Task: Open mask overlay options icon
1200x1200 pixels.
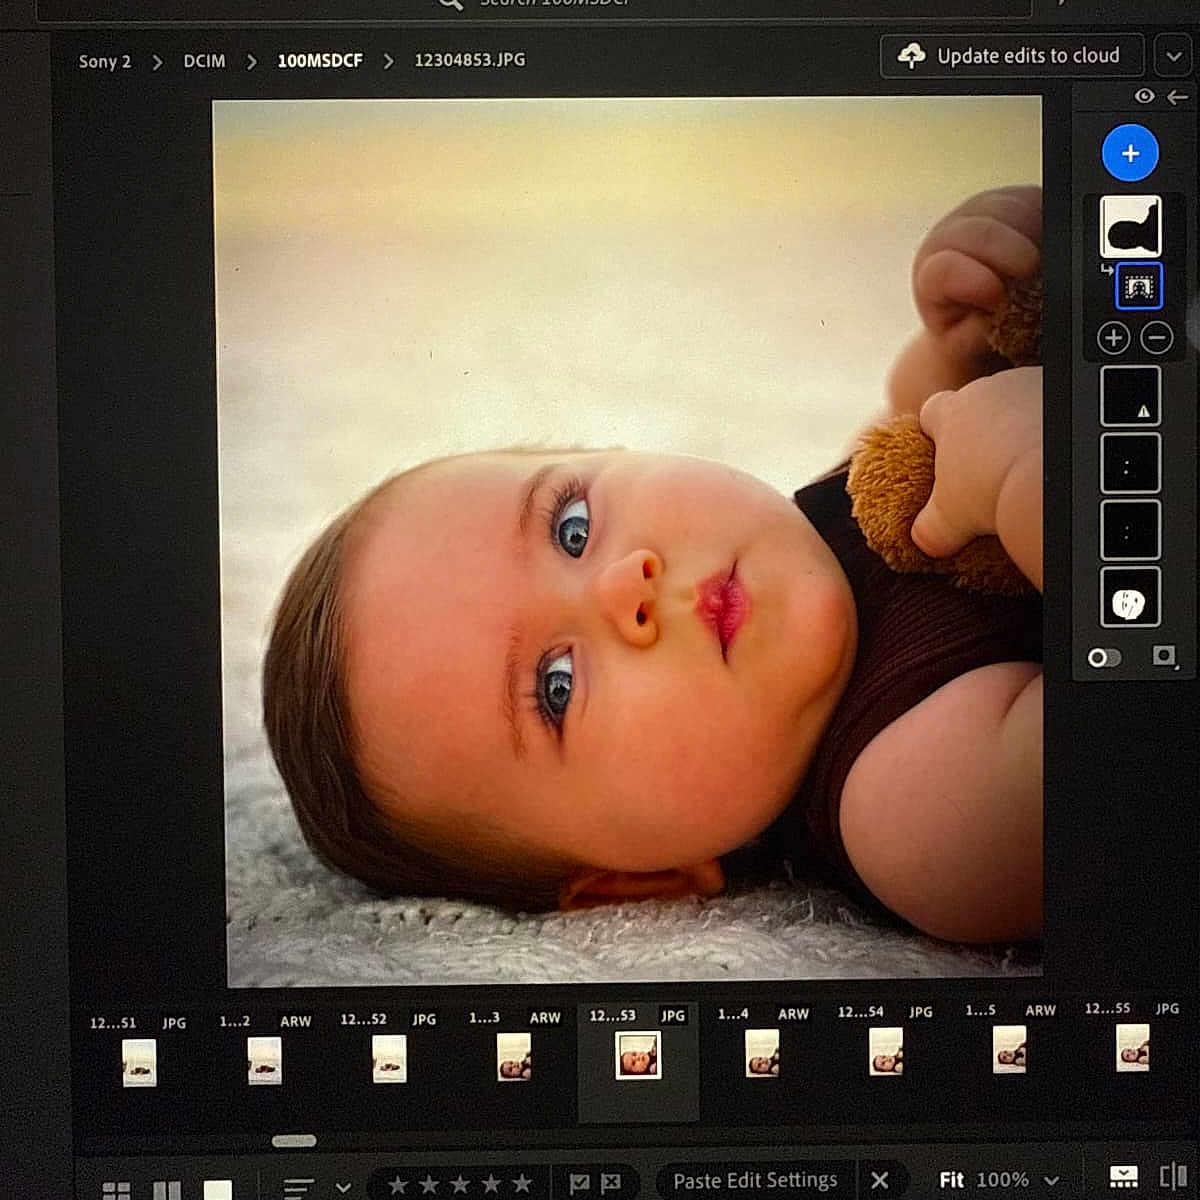Action: [x=1163, y=656]
